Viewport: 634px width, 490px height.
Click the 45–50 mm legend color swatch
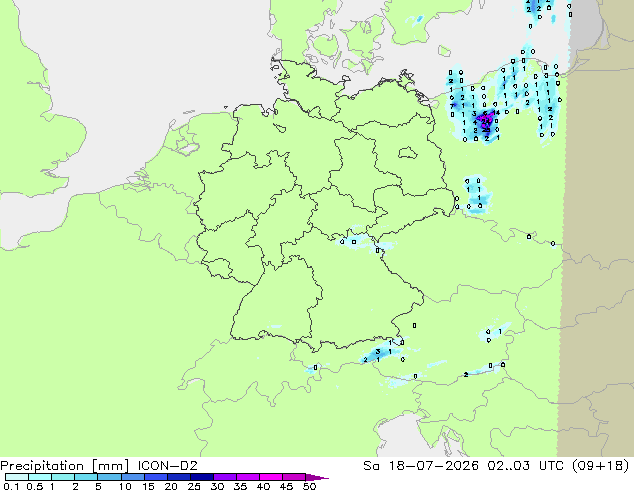tap(294, 477)
